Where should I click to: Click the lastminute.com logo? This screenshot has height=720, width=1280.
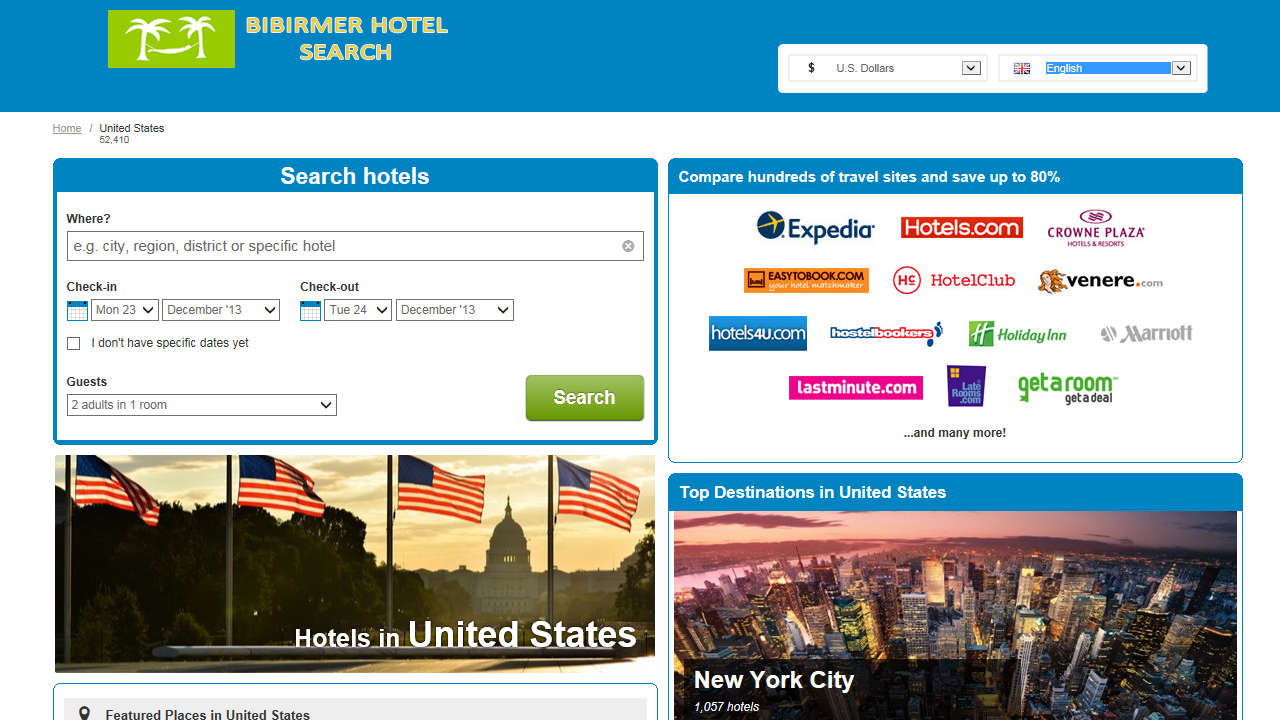point(856,387)
